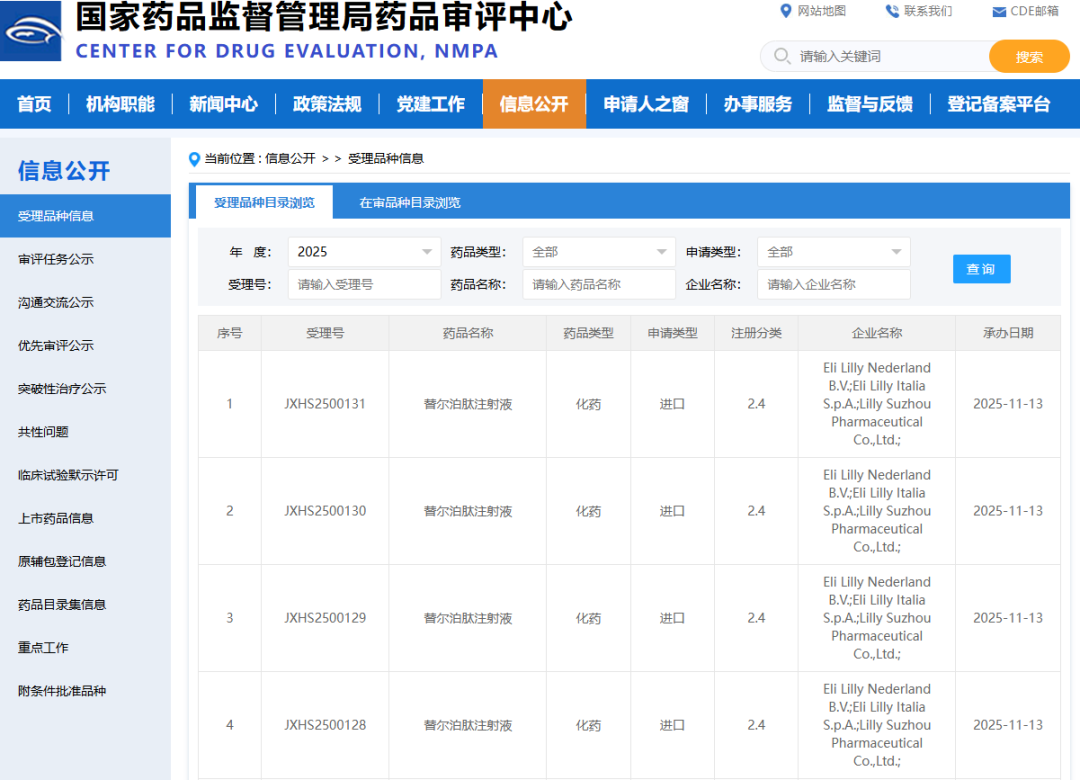Click the magnifier icon in the search box
Screen dimensions: 1080x780
point(782,56)
